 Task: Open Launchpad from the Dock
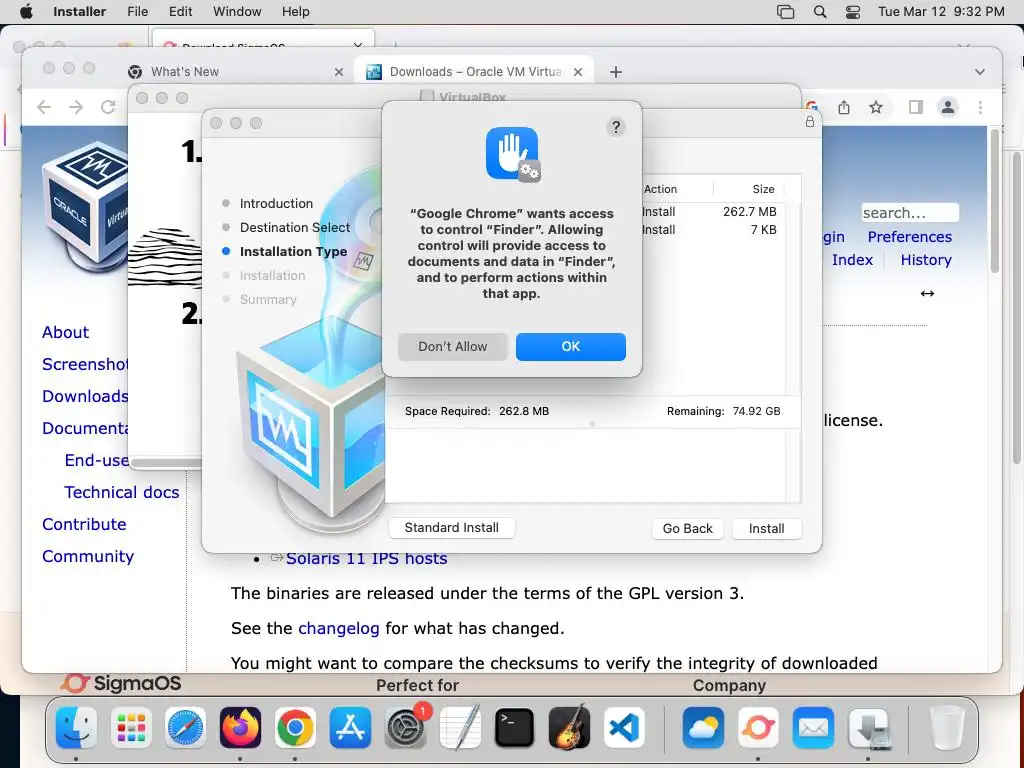point(131,728)
